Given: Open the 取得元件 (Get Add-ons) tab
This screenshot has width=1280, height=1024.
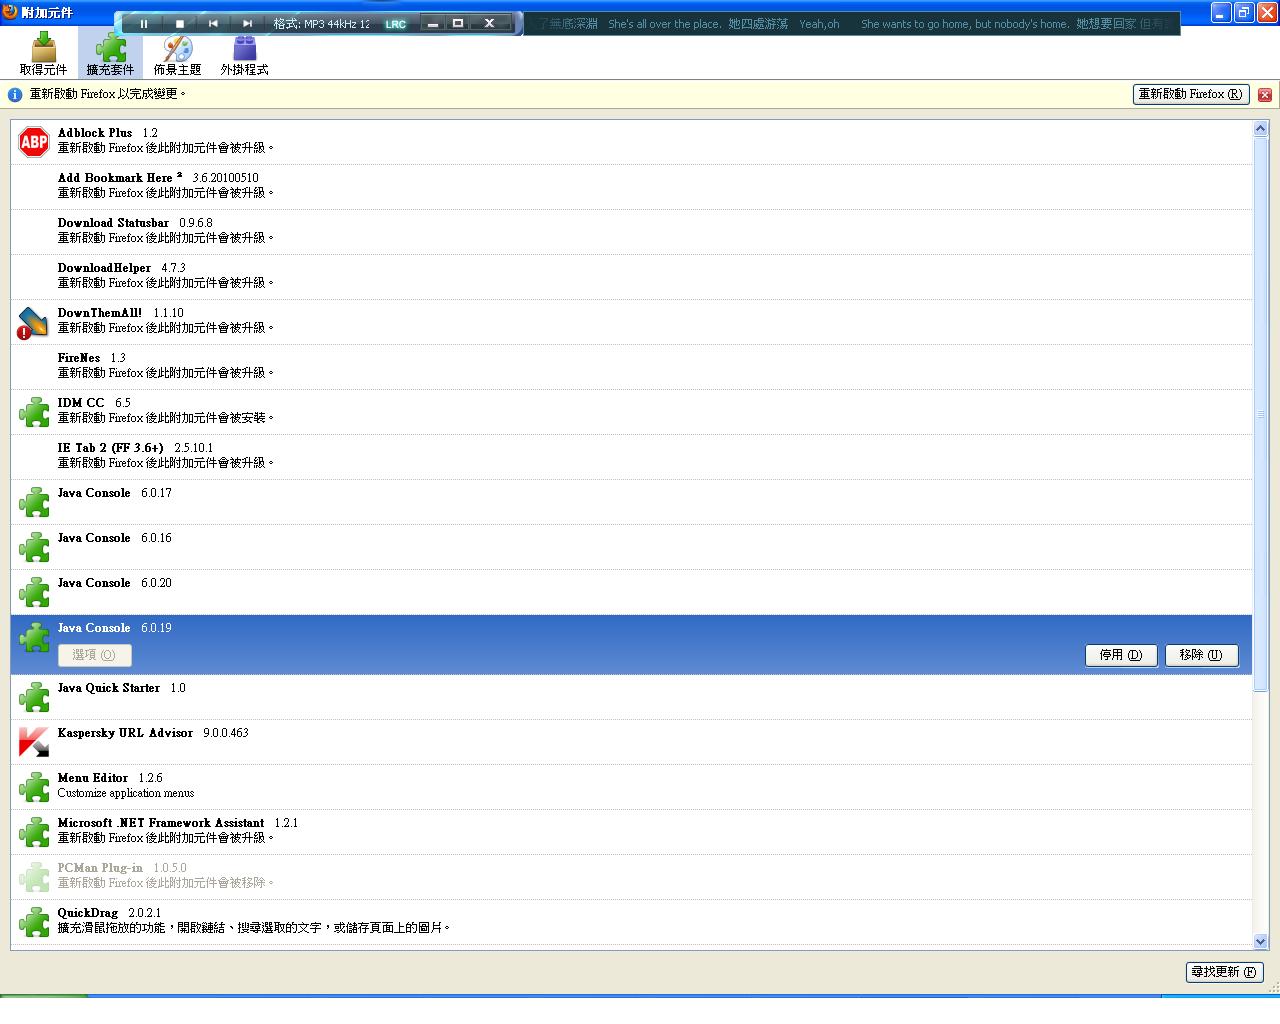Looking at the screenshot, I should point(43,54).
